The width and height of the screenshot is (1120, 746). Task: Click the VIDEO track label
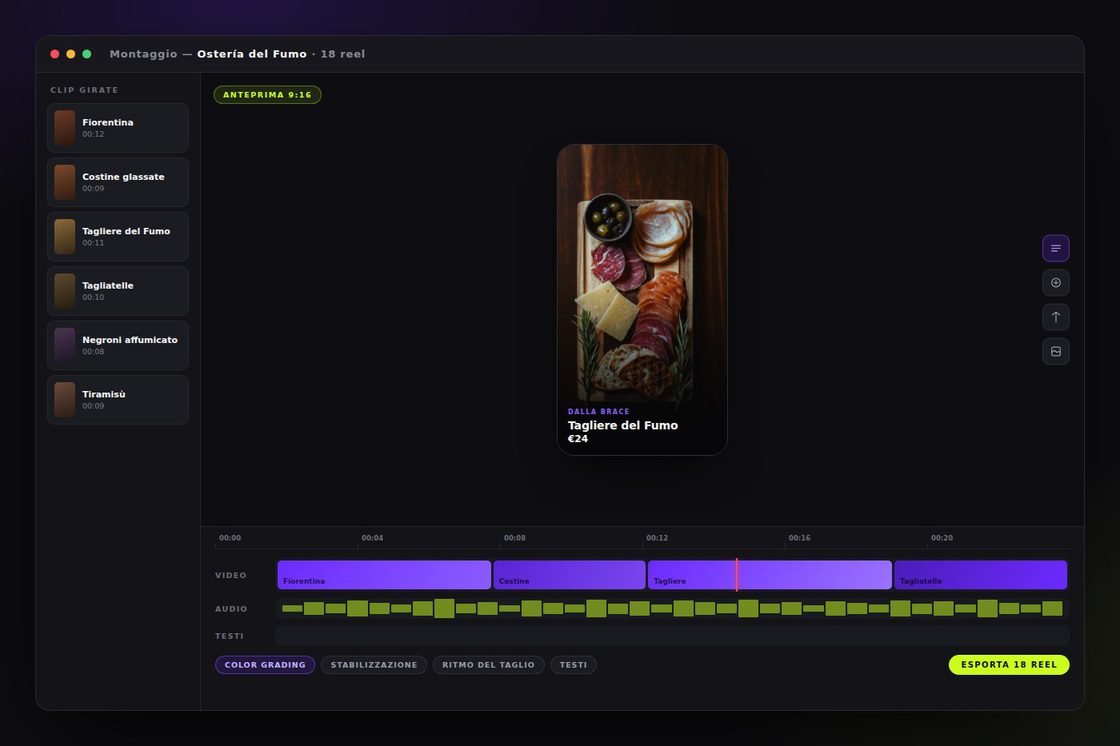click(x=231, y=575)
